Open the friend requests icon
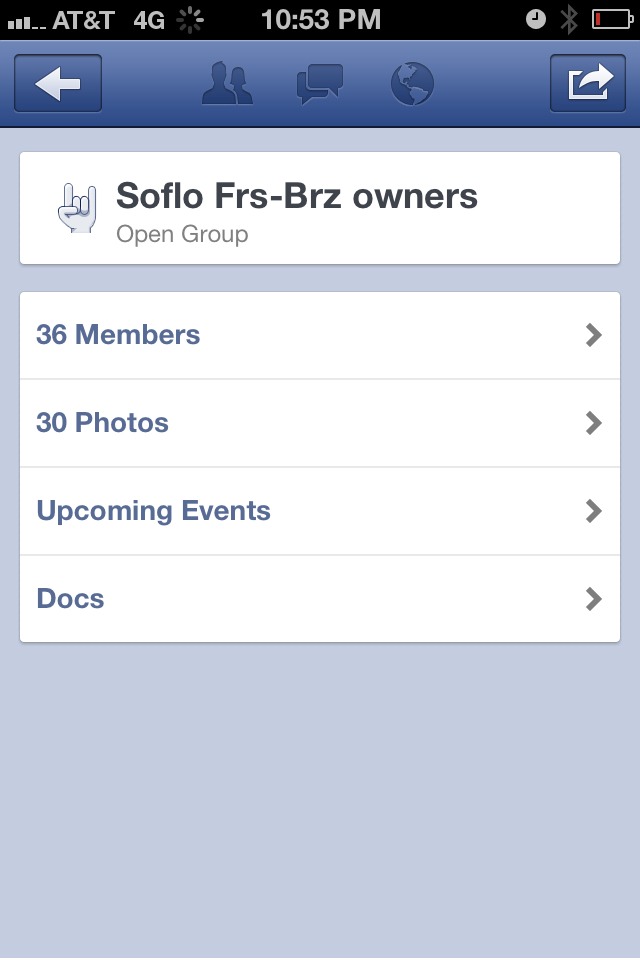The width and height of the screenshot is (640, 960). pyautogui.click(x=227, y=84)
